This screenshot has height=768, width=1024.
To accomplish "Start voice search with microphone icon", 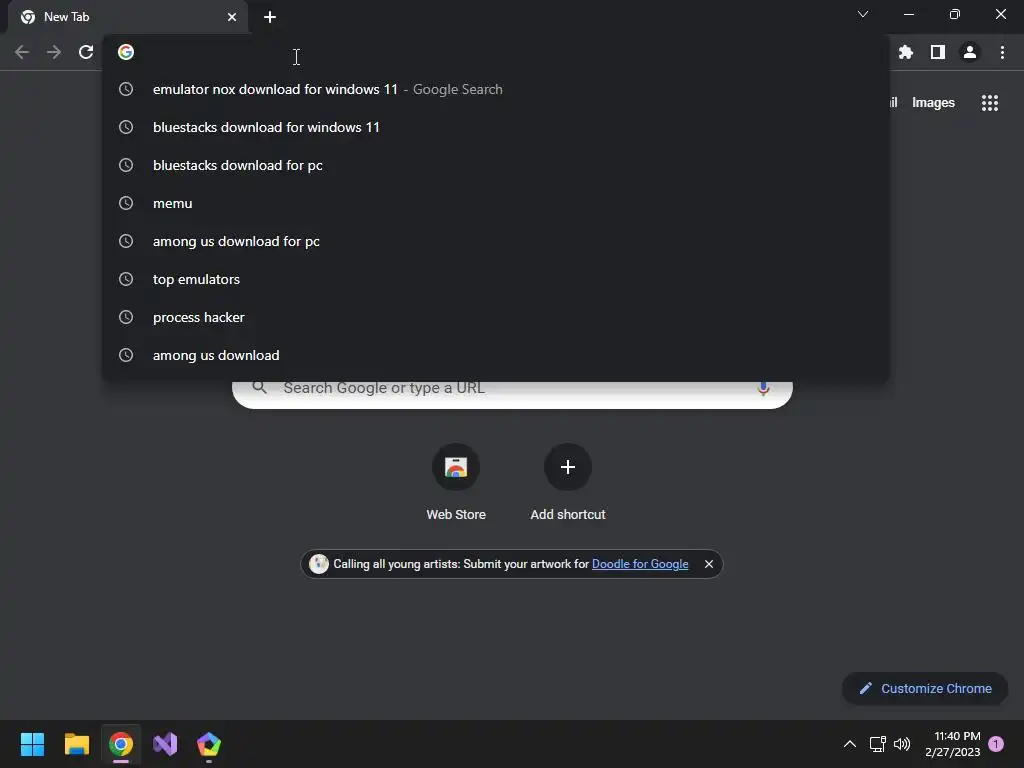I will pyautogui.click(x=763, y=389).
